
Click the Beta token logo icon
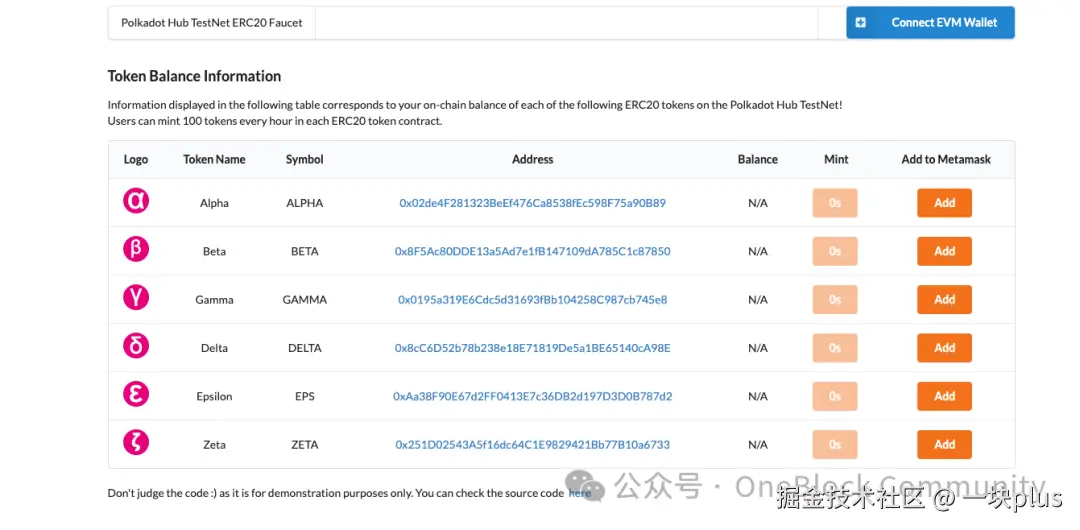136,249
